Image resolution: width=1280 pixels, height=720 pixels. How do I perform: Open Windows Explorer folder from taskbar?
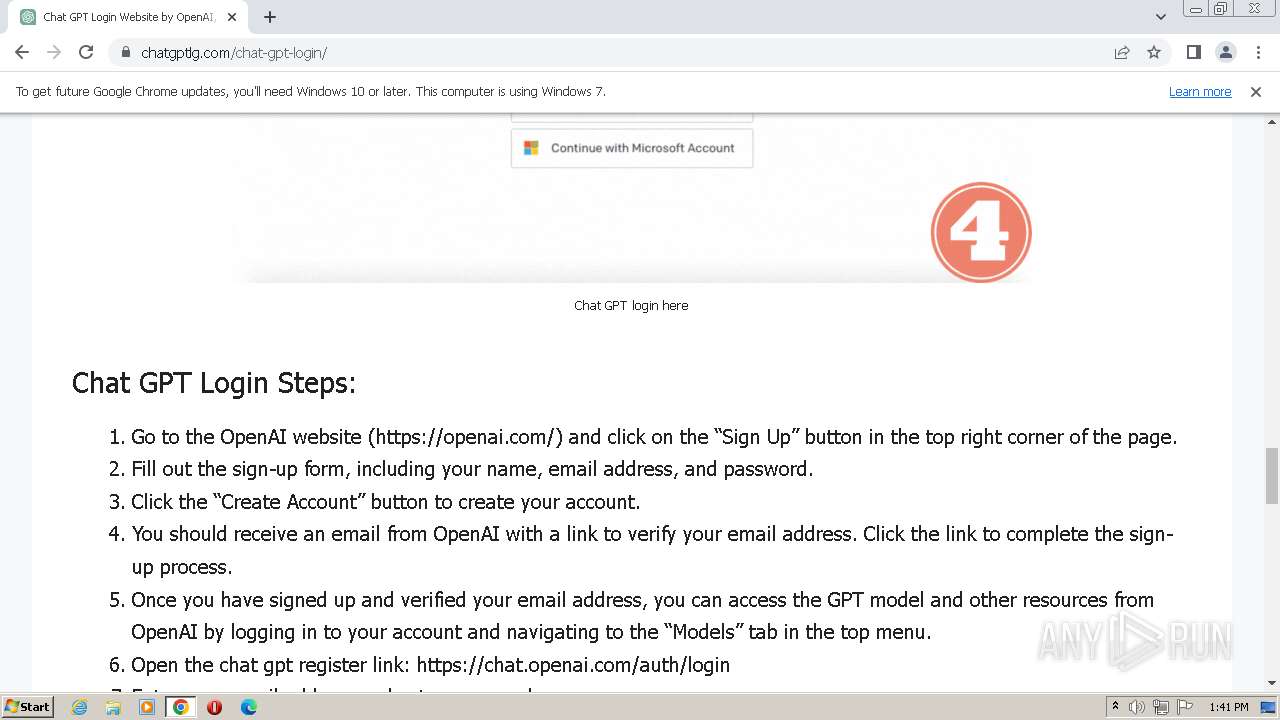113,707
